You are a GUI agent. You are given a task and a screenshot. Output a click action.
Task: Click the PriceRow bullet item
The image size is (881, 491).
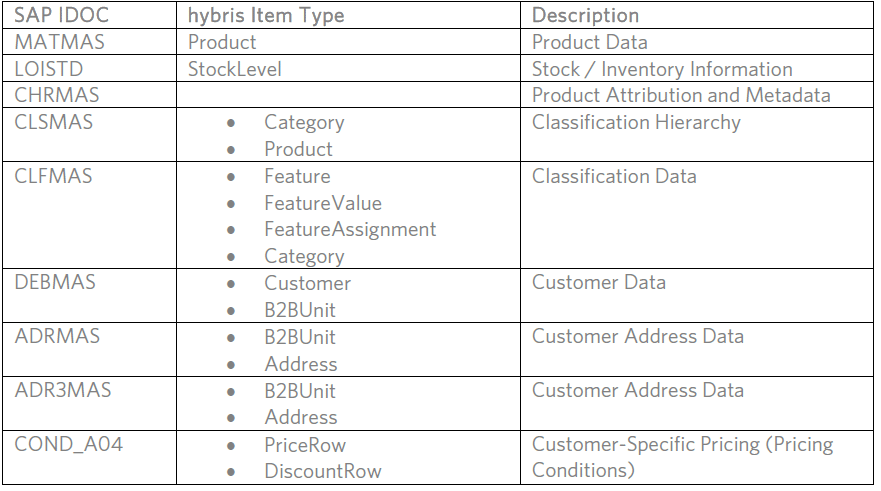click(x=305, y=444)
